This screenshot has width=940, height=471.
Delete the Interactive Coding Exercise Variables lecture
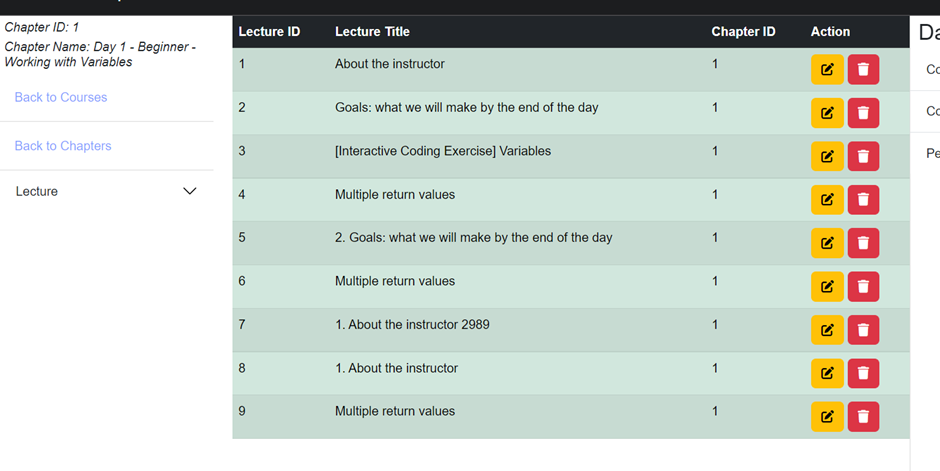[863, 156]
